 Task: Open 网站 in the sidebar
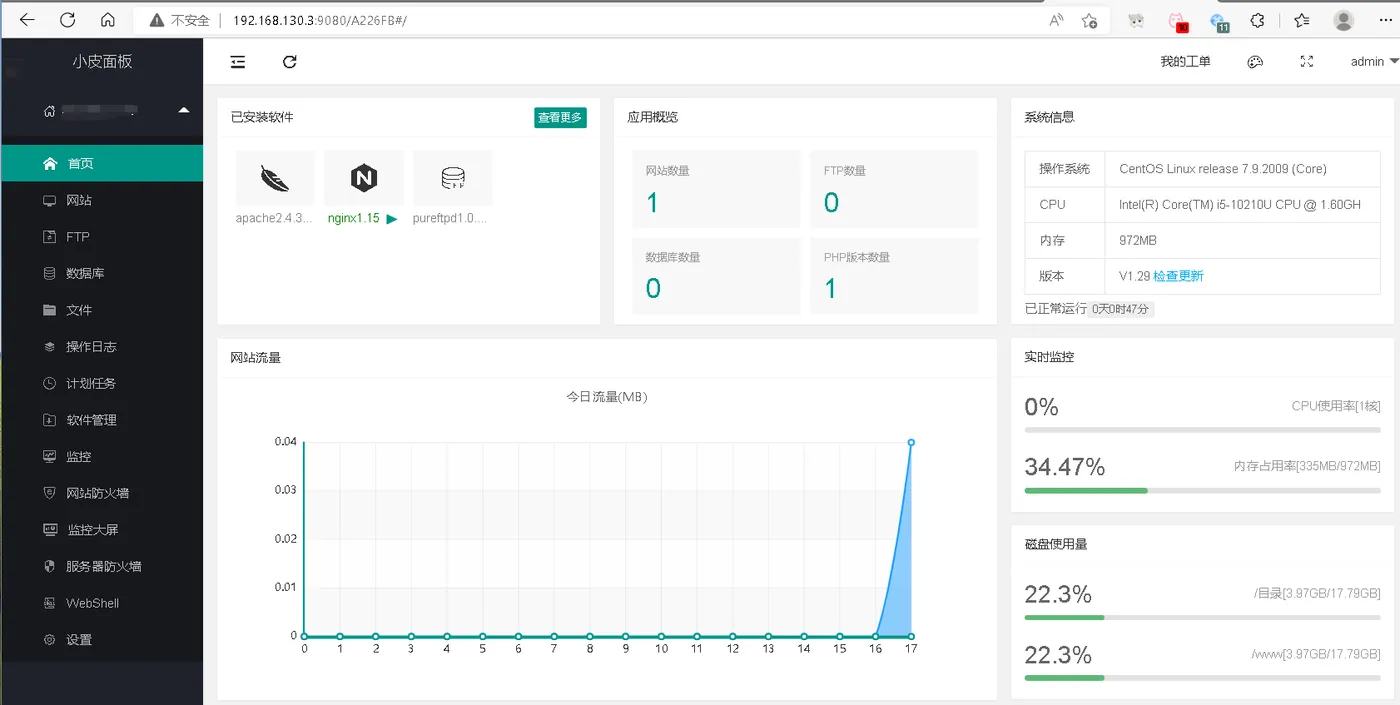click(102, 200)
